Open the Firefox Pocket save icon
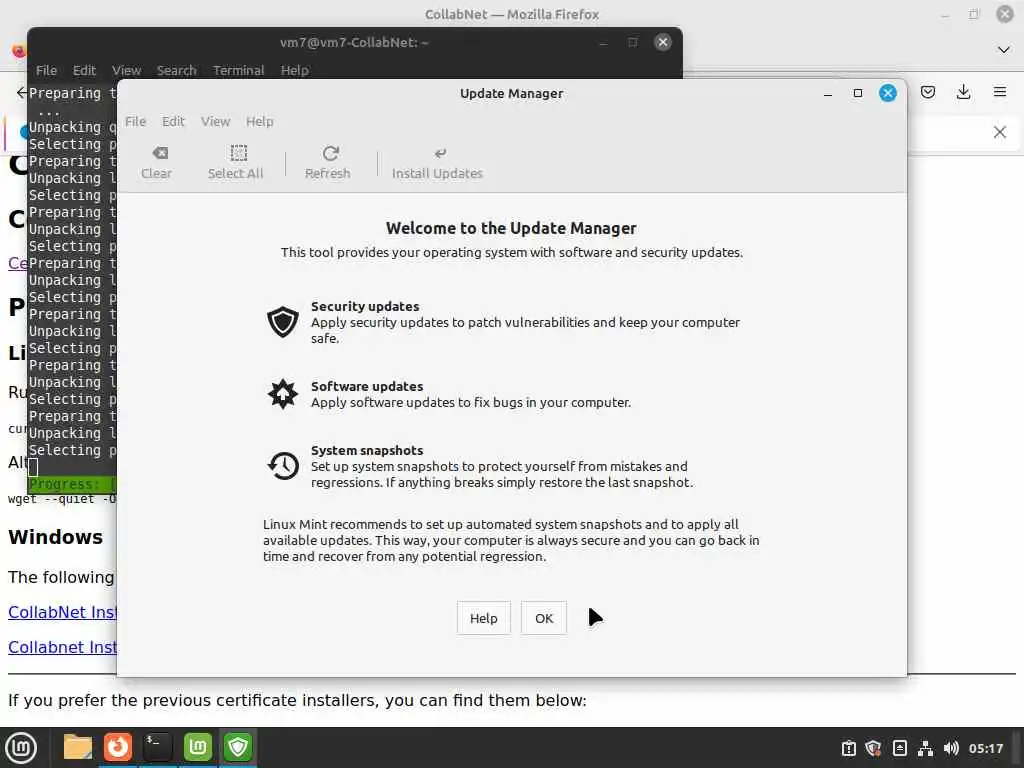 pos(928,92)
